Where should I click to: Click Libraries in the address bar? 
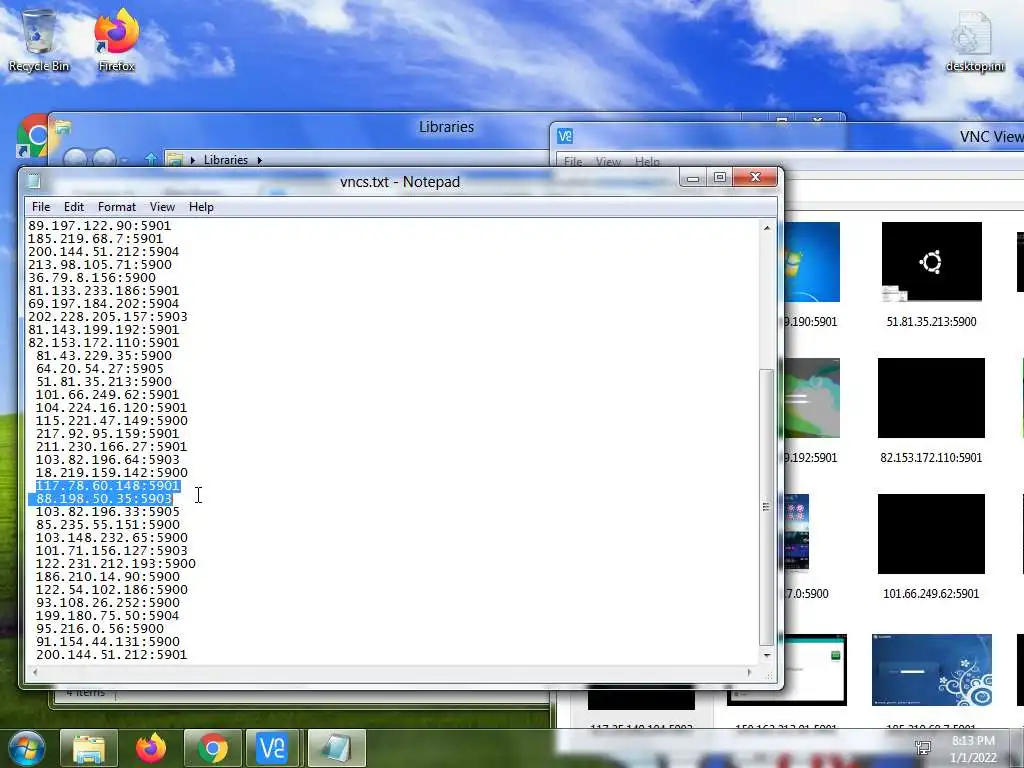click(x=225, y=160)
